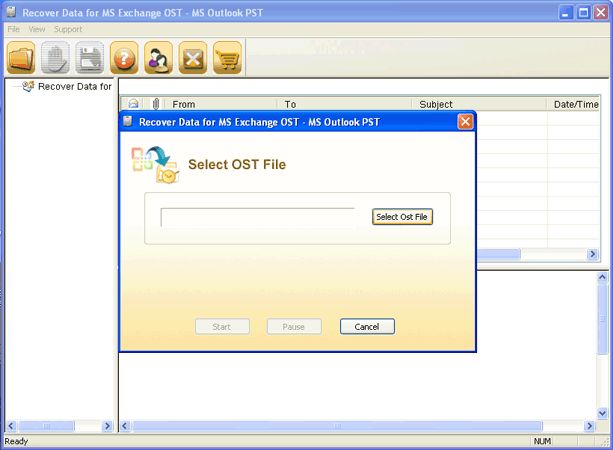Click the Select Ost File button
This screenshot has height=450, width=613.
(402, 217)
